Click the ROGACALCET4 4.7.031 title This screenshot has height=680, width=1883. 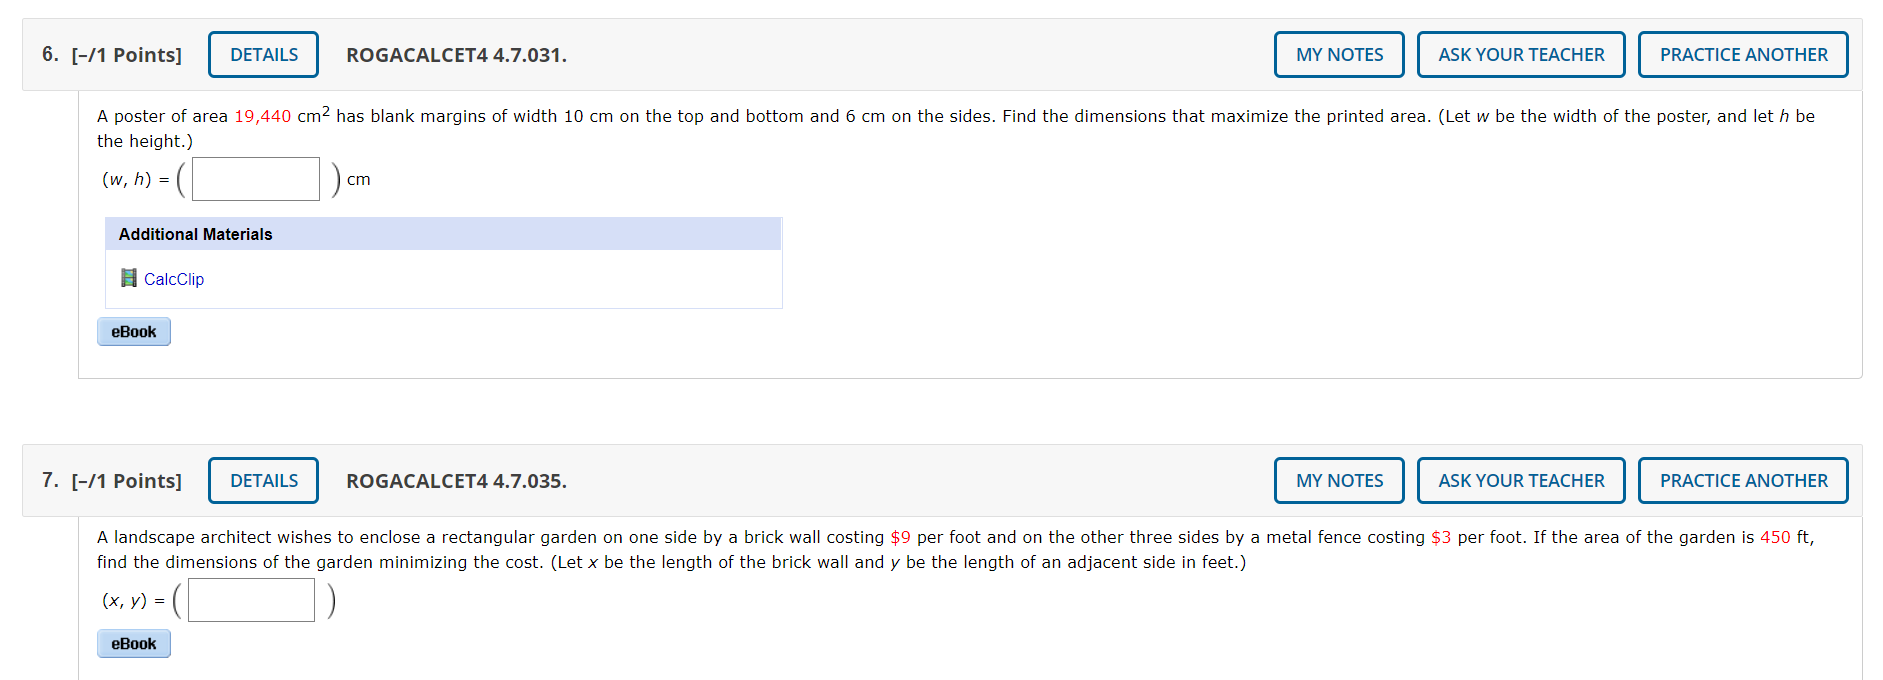(456, 56)
